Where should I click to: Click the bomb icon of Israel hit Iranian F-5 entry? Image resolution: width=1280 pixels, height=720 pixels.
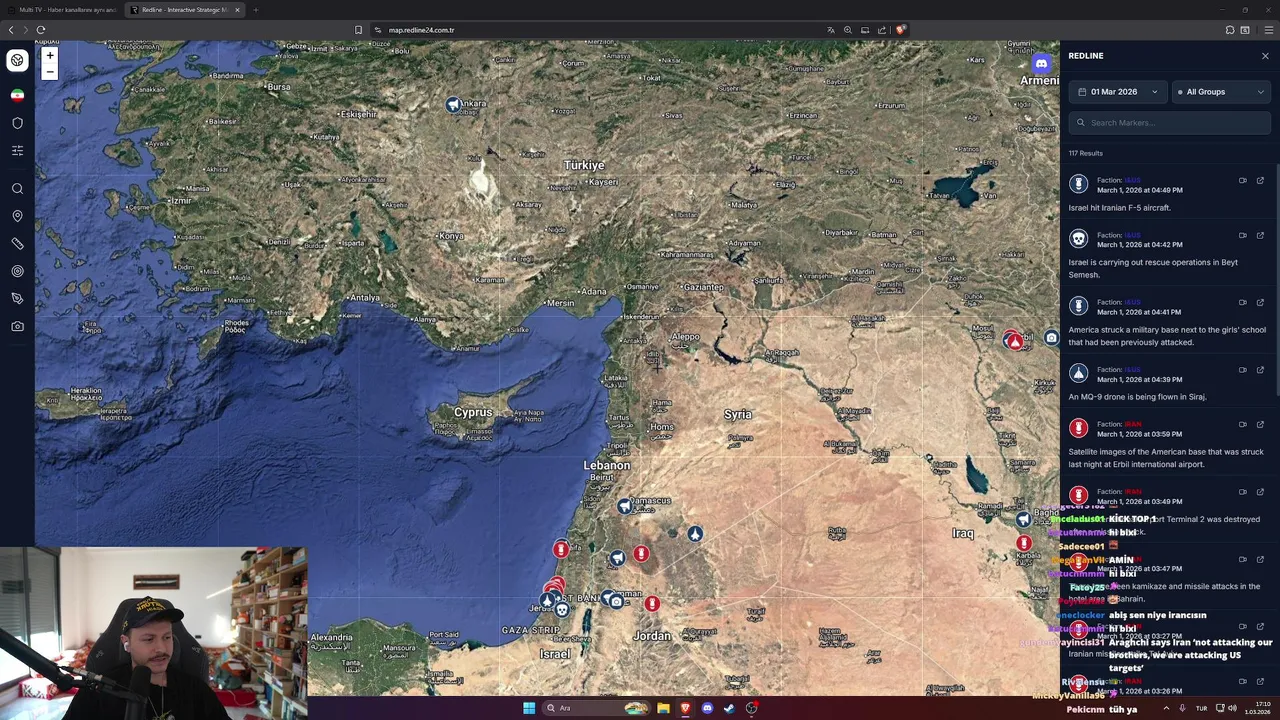point(1078,184)
